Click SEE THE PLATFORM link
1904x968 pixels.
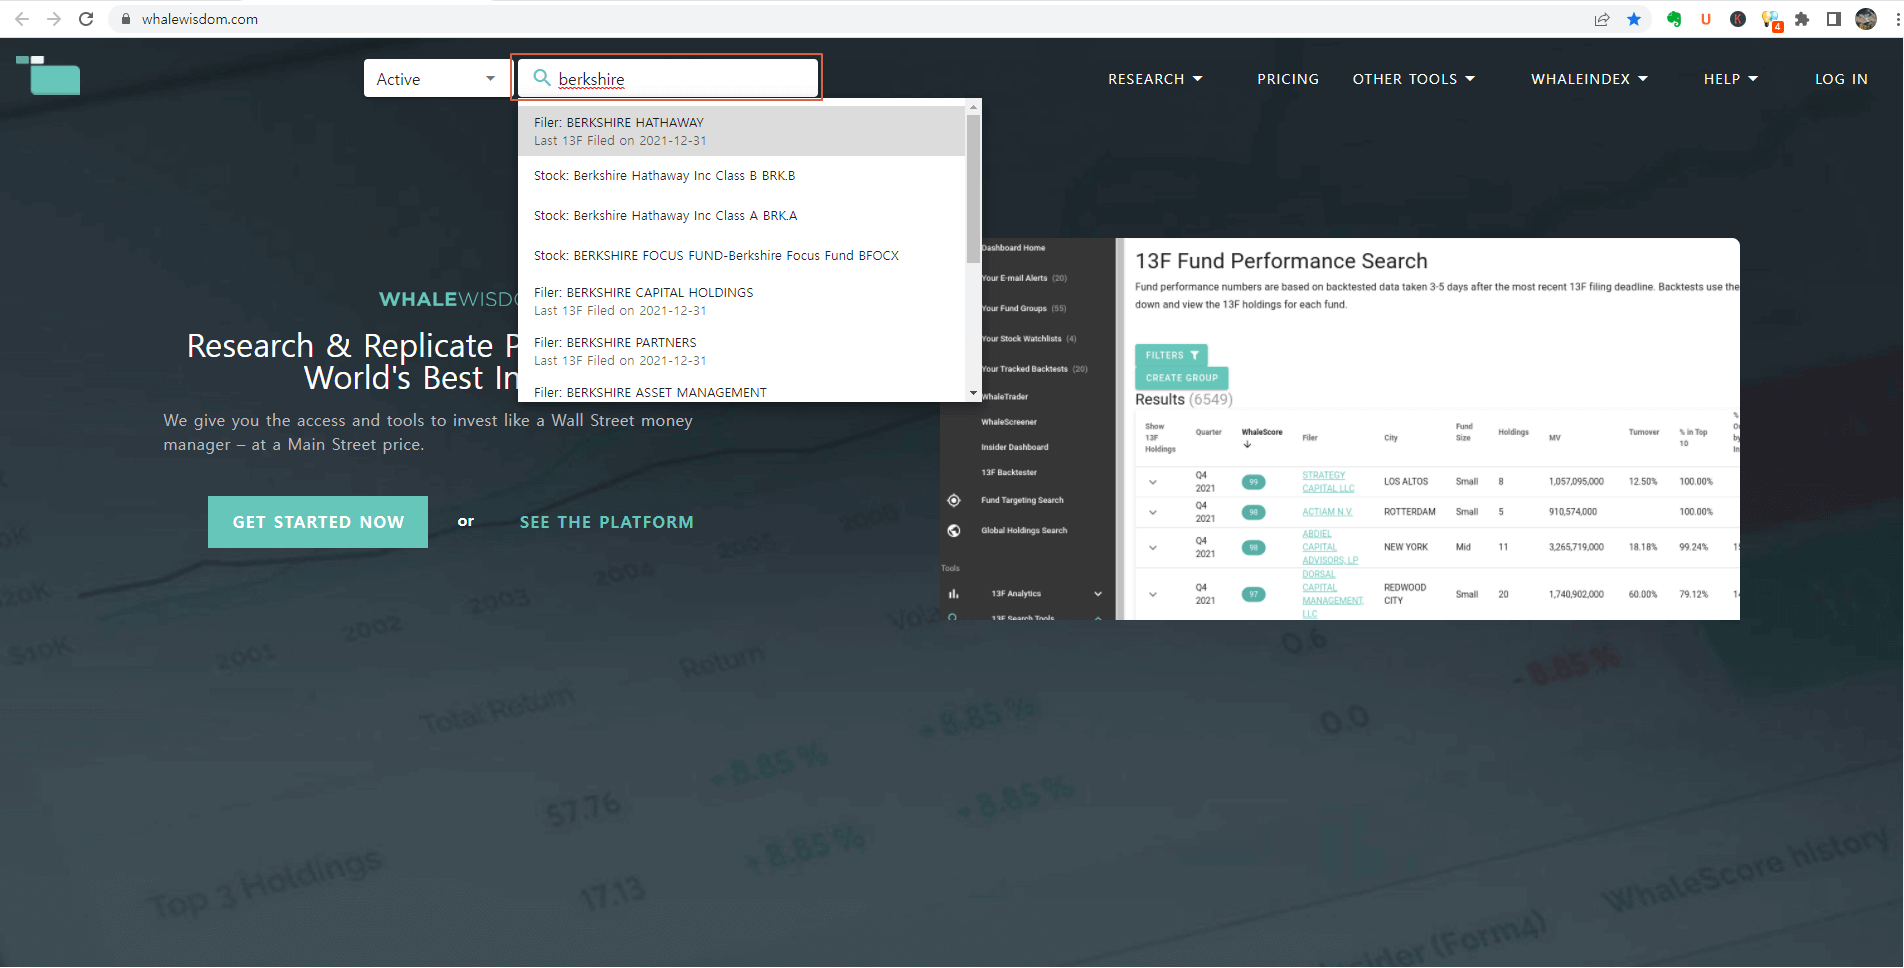(x=606, y=522)
